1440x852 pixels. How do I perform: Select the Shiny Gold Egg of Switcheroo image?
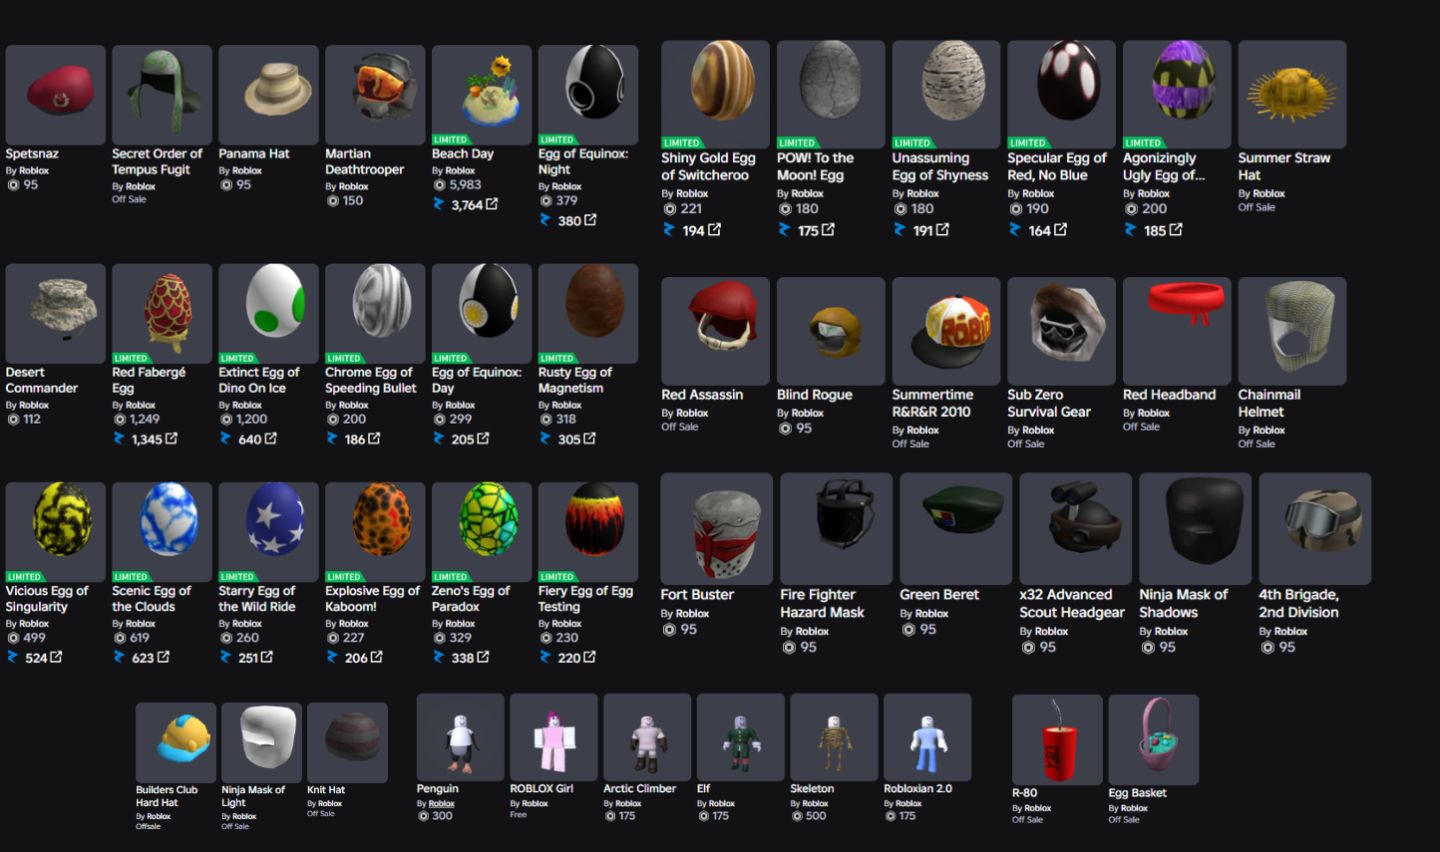click(x=715, y=94)
